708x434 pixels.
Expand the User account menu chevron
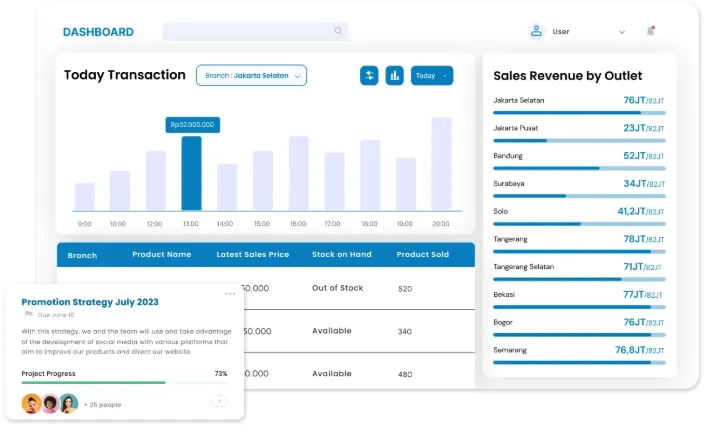coord(622,32)
